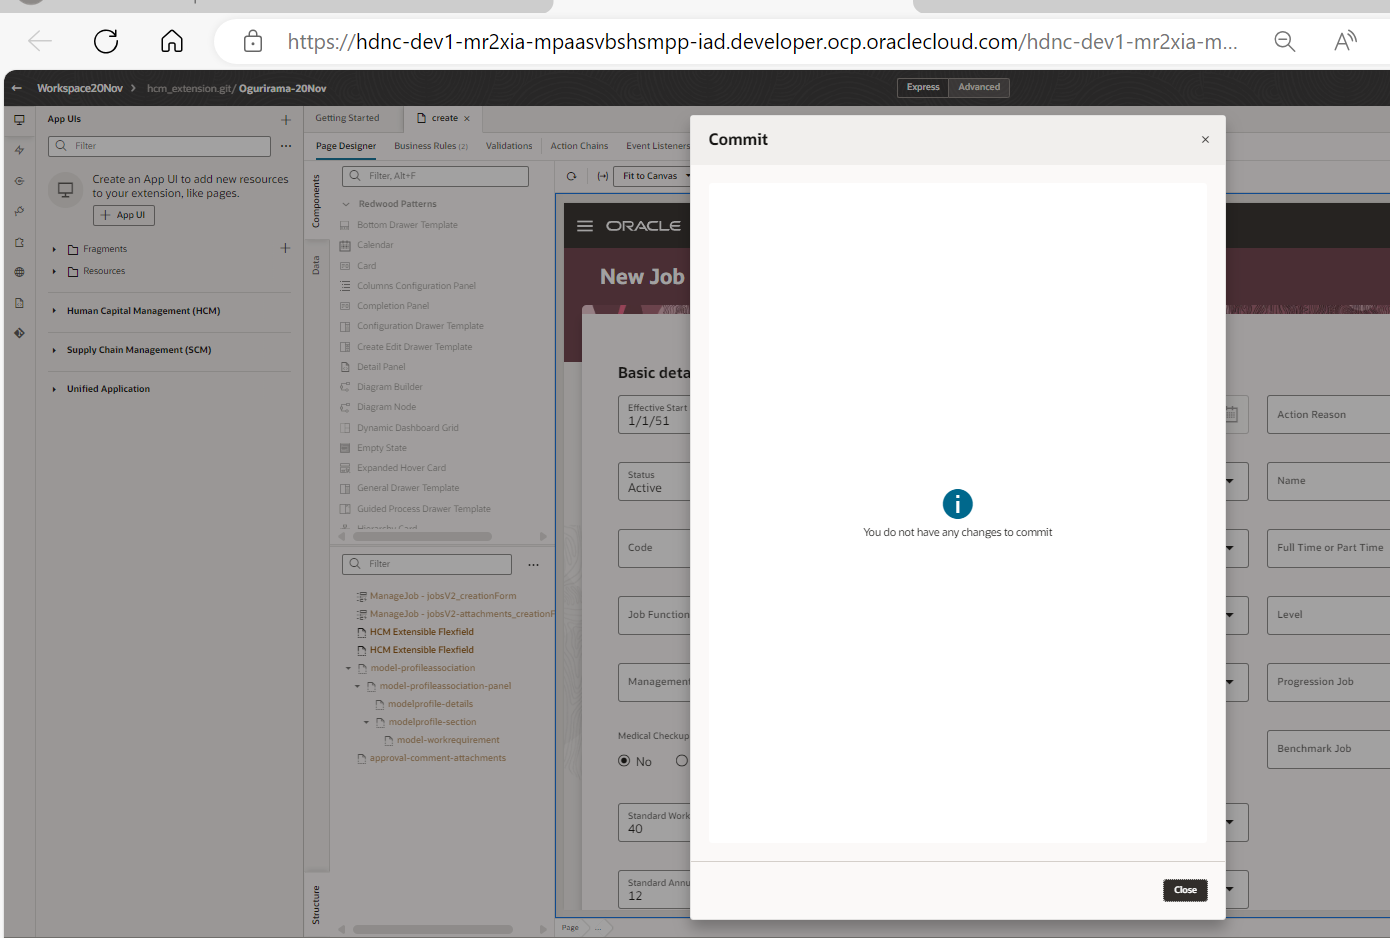Click the site lock icon in address bar
This screenshot has height=938, width=1390.
[x=253, y=41]
